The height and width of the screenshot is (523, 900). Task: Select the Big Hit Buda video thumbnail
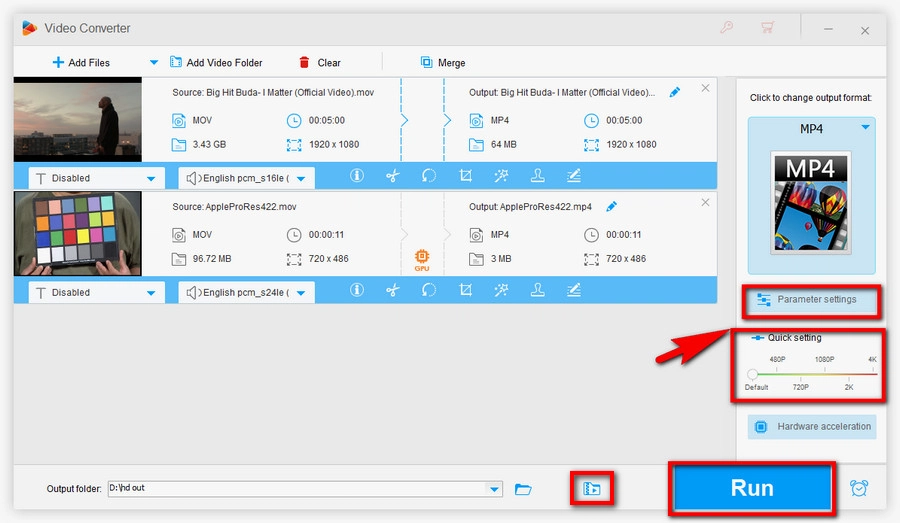tap(77, 119)
